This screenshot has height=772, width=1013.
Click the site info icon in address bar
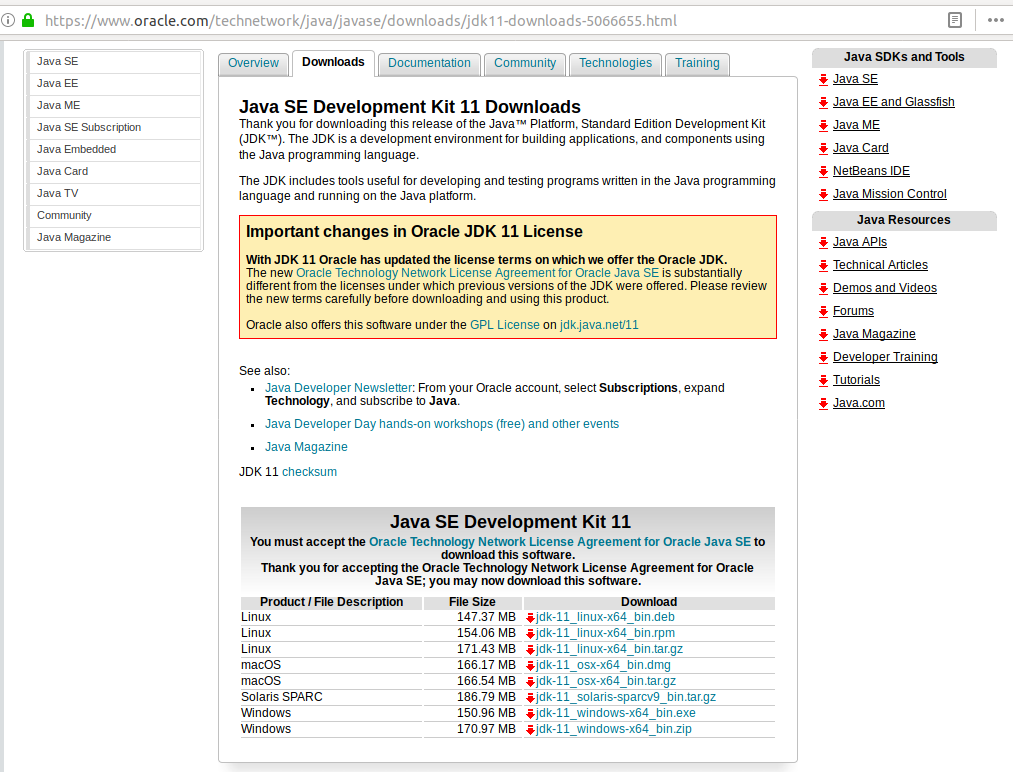(7, 20)
